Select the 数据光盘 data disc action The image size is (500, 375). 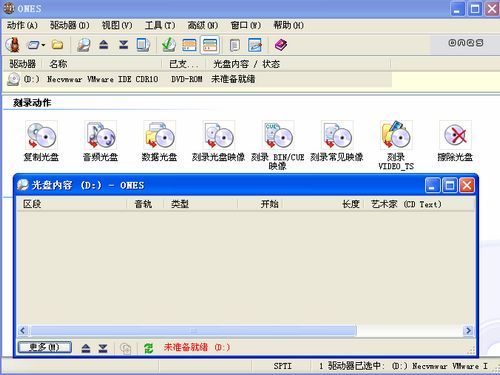[x=159, y=141]
